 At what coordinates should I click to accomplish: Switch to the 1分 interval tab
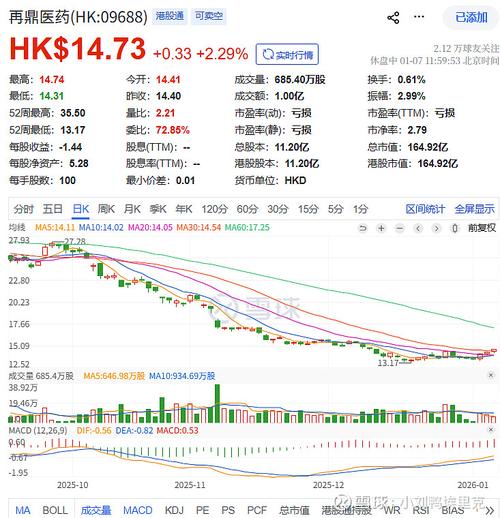(x=361, y=209)
